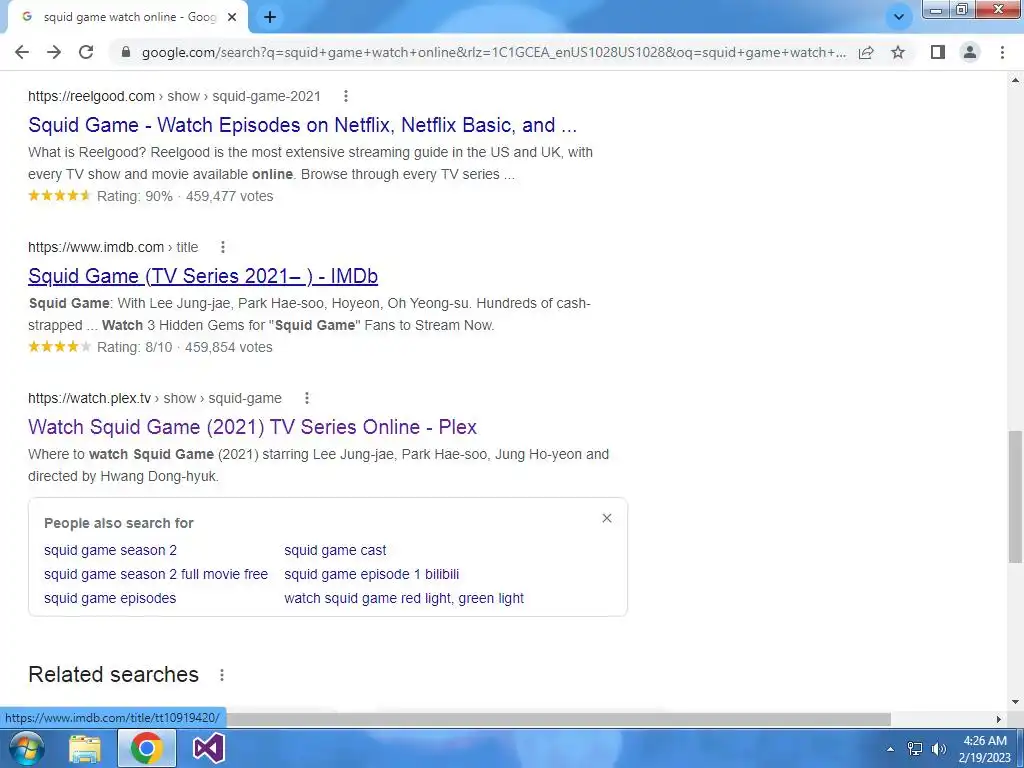Open a new browser tab
The image size is (1024, 768).
[x=270, y=17]
